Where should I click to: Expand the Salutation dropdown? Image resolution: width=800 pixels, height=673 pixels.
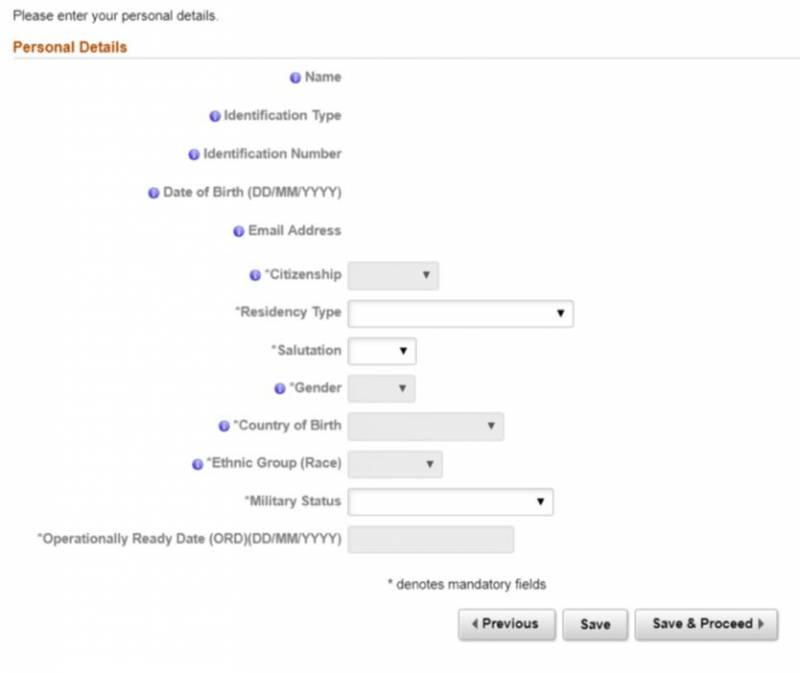pos(381,351)
